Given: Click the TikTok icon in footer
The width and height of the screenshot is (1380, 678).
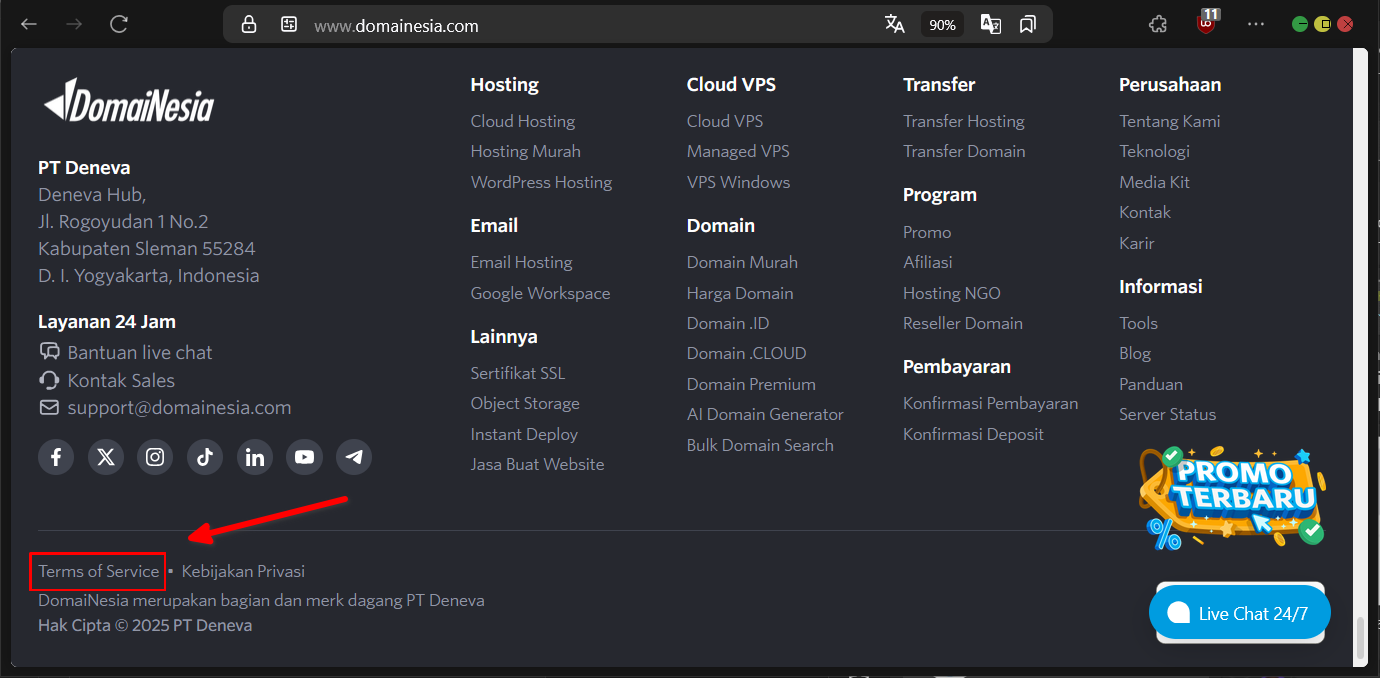Looking at the screenshot, I should pos(205,457).
